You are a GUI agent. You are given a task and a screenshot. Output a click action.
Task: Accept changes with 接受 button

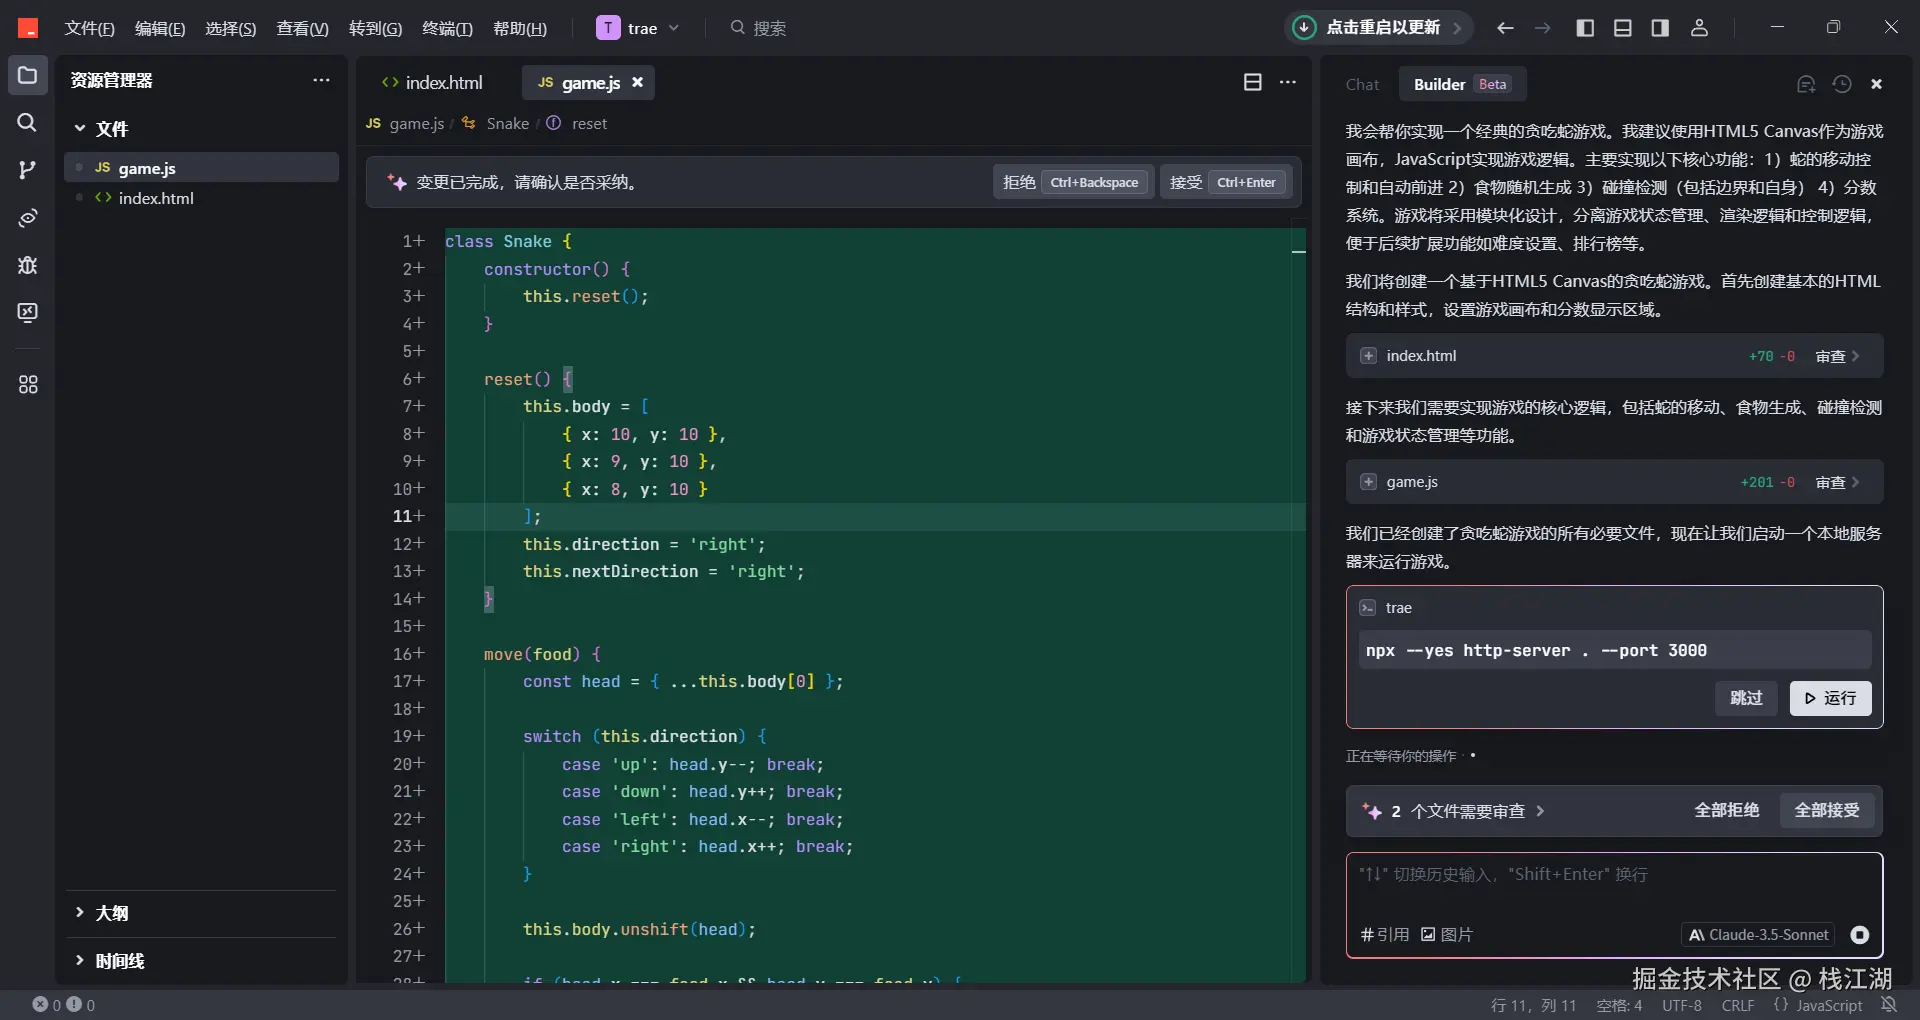(x=1226, y=182)
